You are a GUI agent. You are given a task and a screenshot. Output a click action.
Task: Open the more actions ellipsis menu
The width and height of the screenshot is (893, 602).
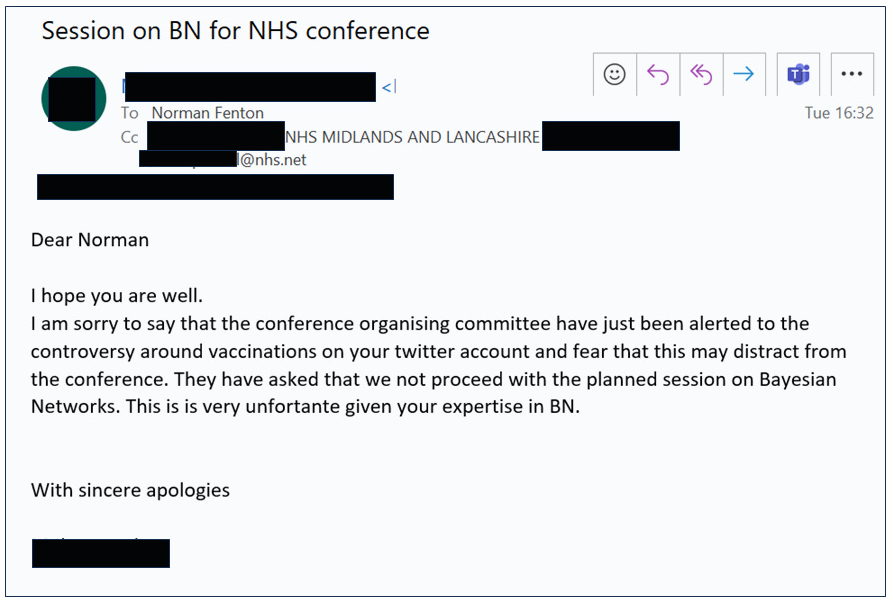(x=852, y=74)
